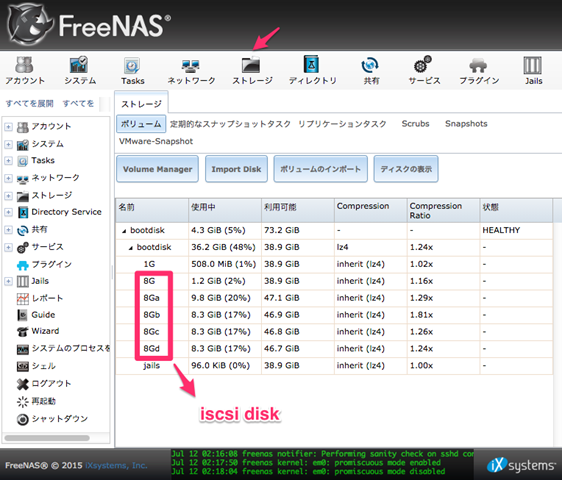
Task: Expand the 共有 sidebar tree node
Action: click(8, 230)
